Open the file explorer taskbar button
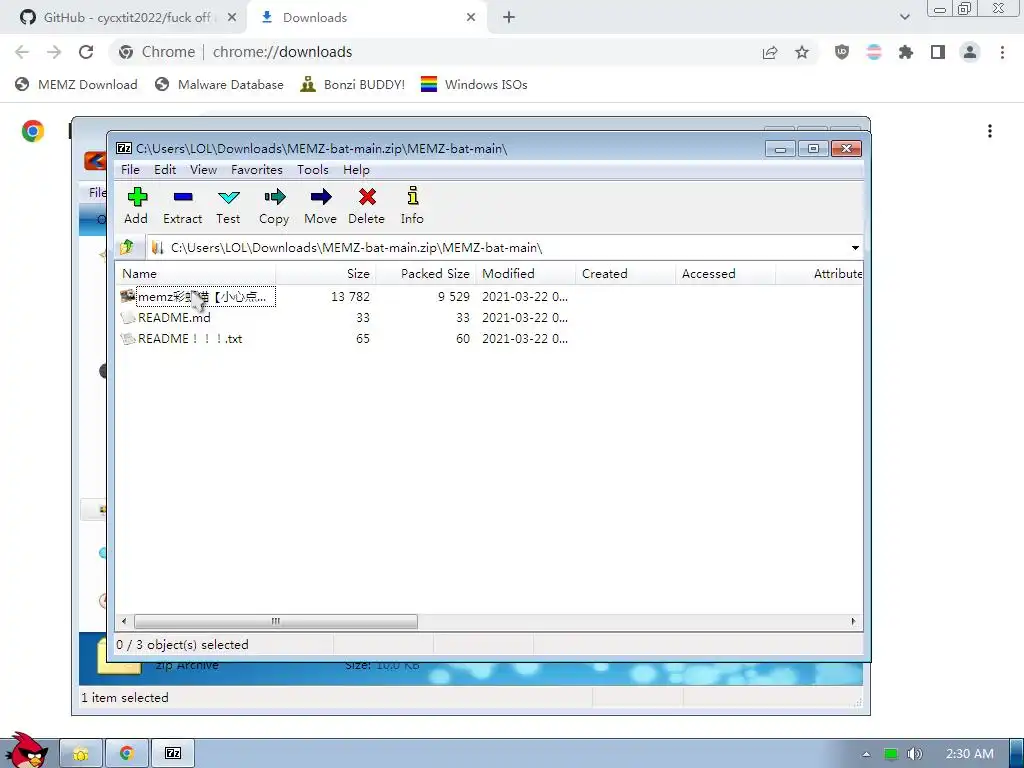The width and height of the screenshot is (1024, 768). click(x=81, y=754)
